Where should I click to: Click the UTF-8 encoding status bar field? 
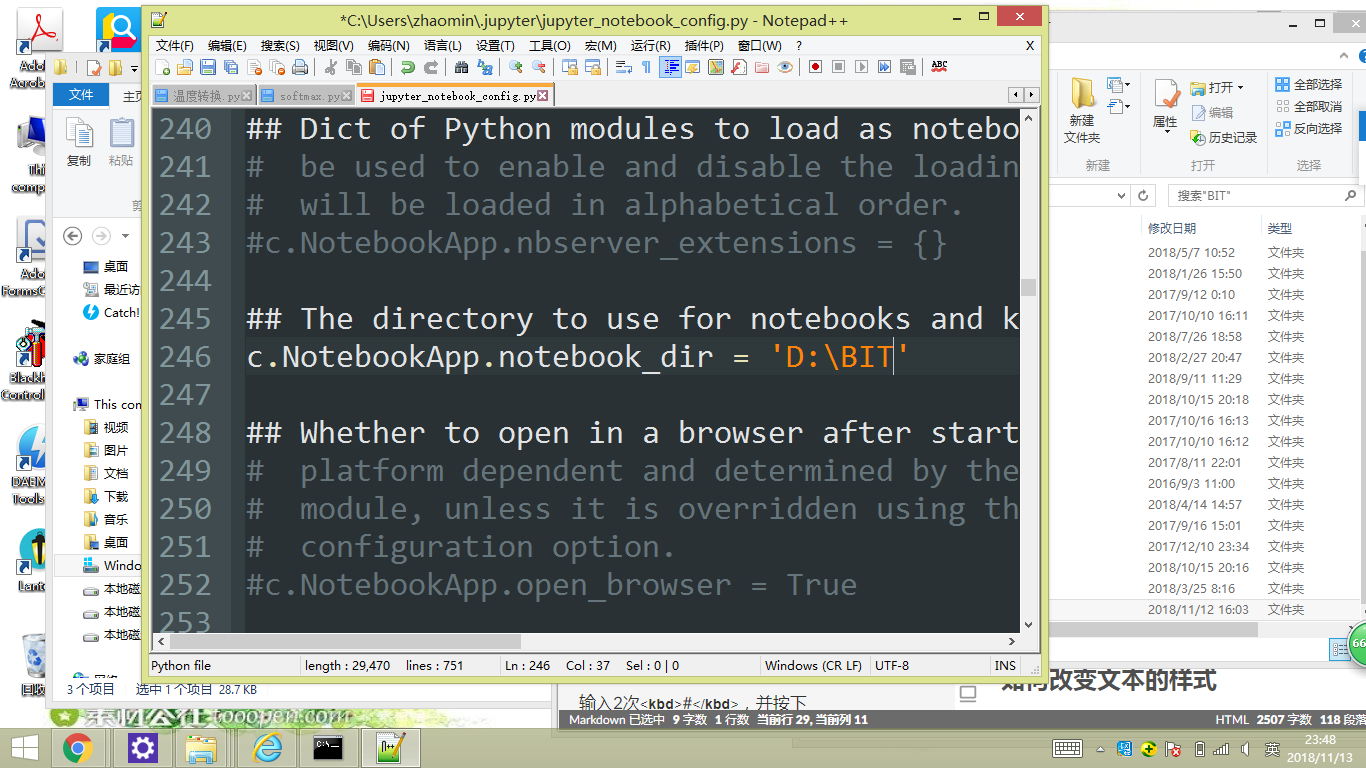coord(892,666)
